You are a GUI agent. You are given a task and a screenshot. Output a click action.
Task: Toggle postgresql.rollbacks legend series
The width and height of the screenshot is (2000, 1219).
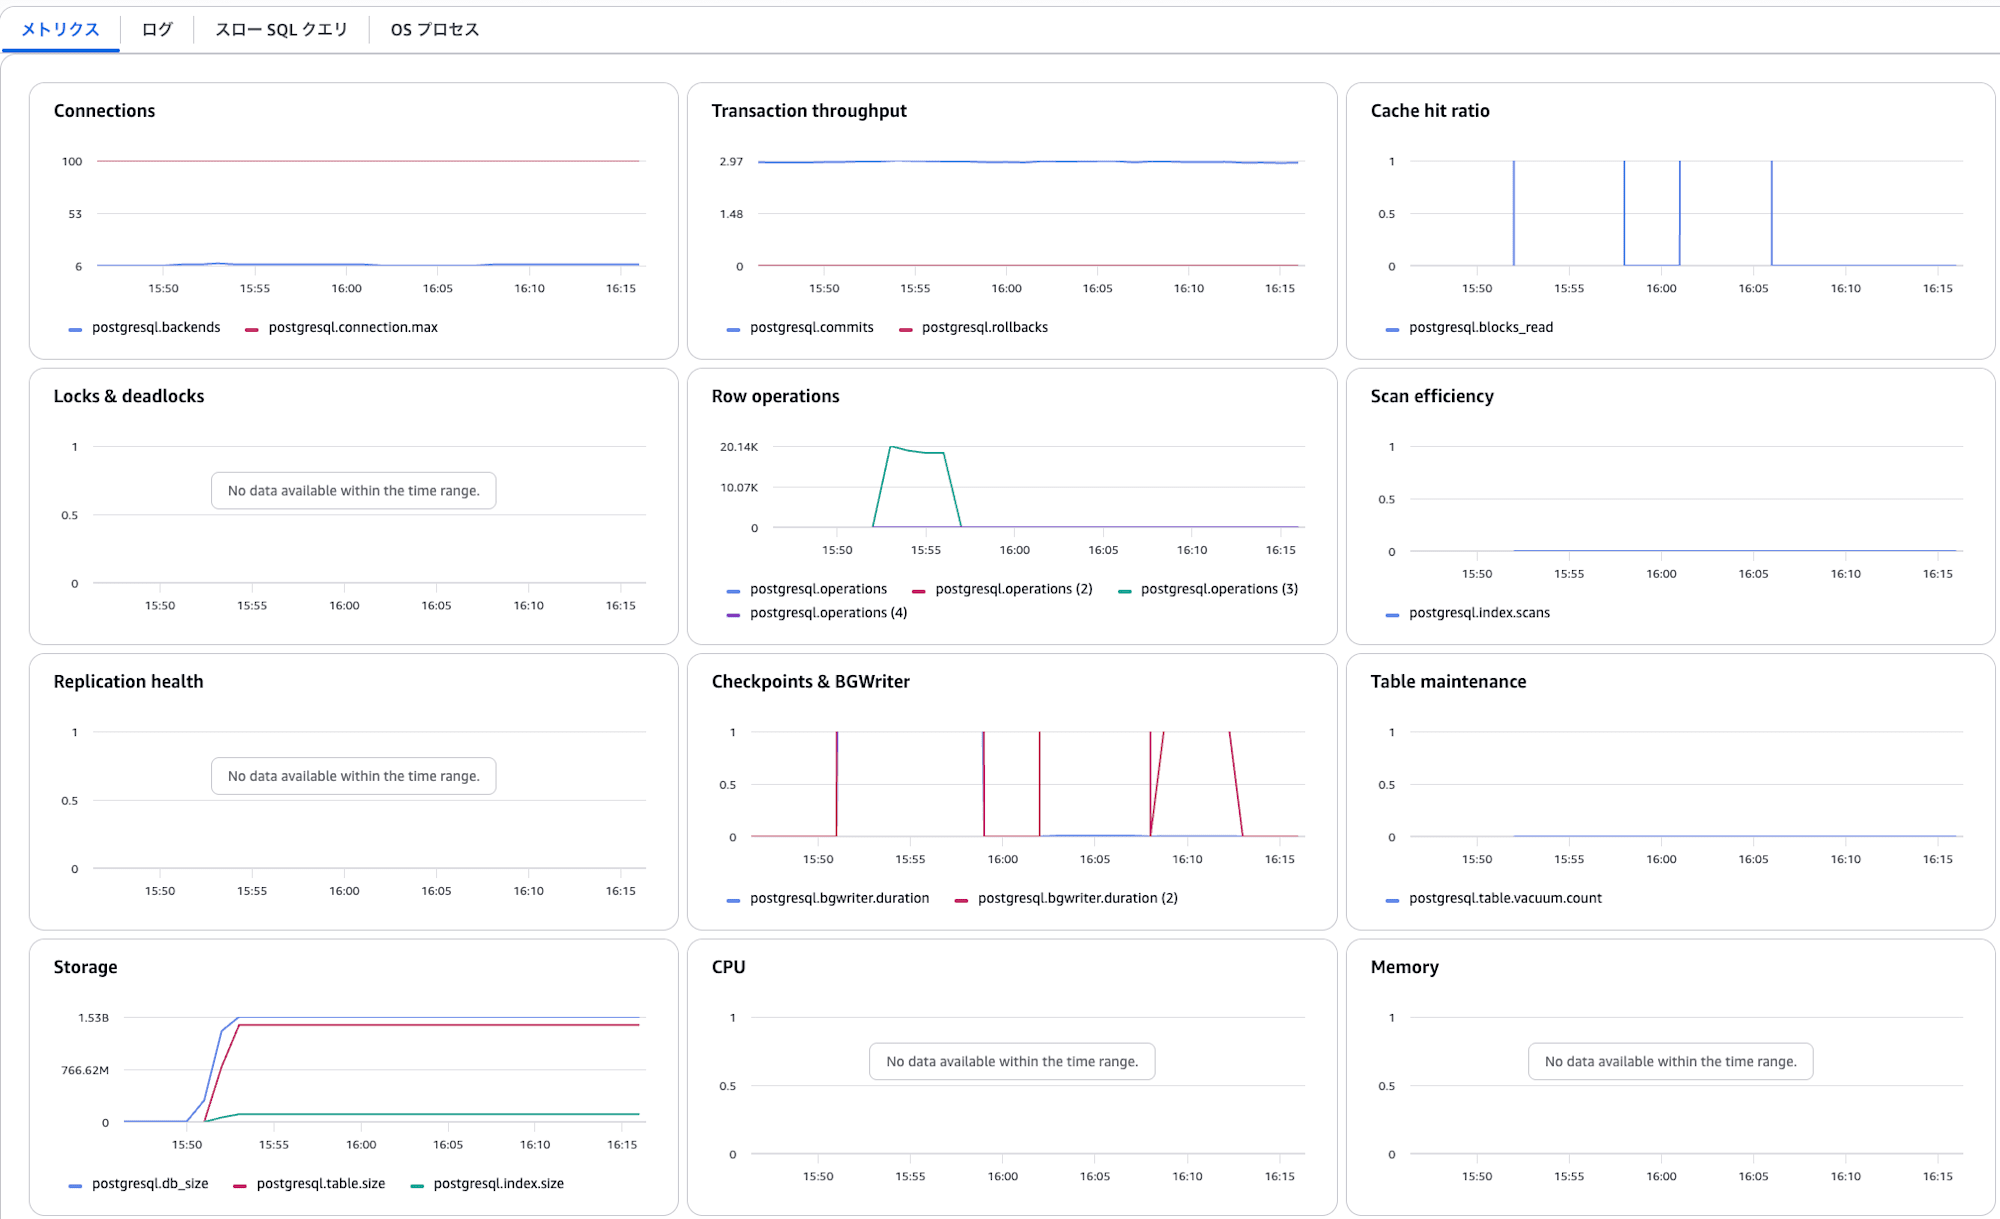point(974,327)
